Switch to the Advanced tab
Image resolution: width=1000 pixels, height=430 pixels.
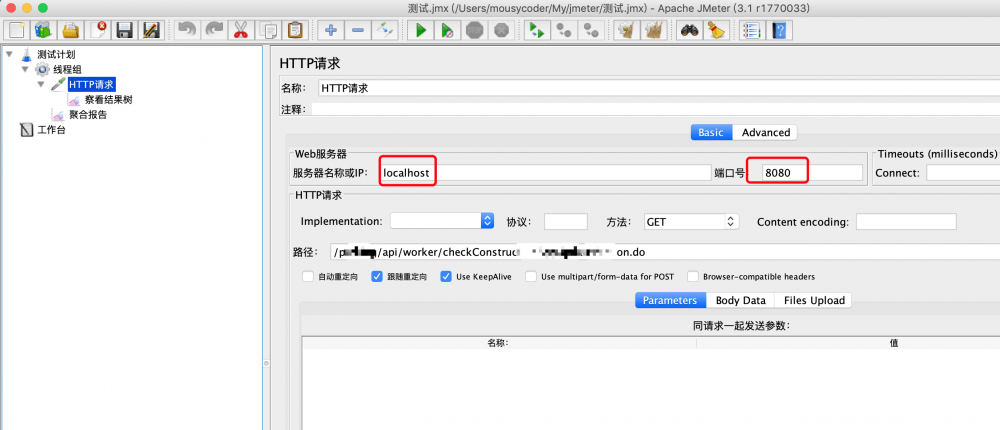pos(765,132)
